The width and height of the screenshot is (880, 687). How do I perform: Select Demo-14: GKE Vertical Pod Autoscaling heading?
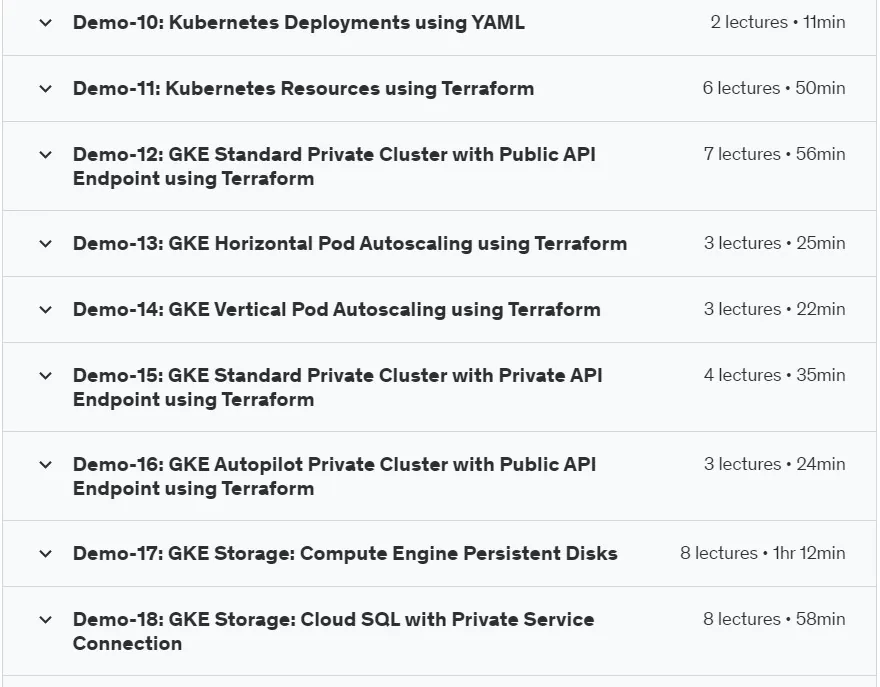coord(337,309)
